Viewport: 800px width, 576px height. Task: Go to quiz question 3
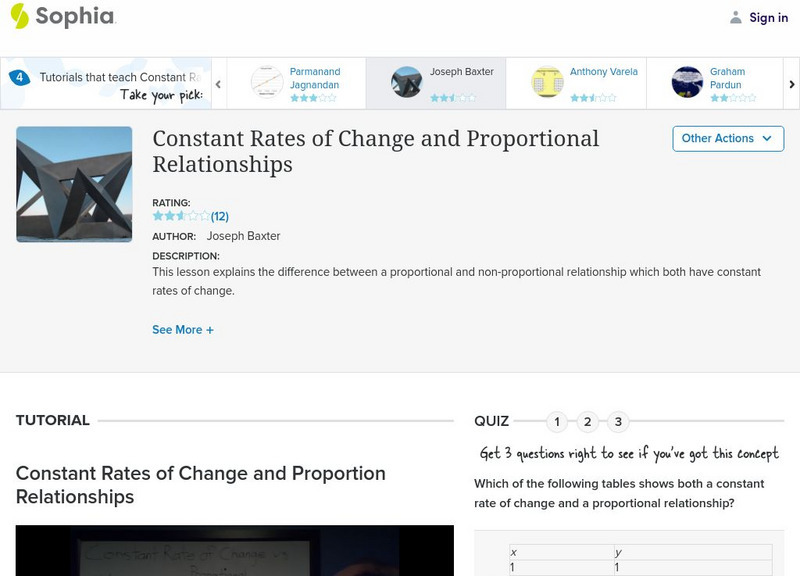(x=618, y=422)
